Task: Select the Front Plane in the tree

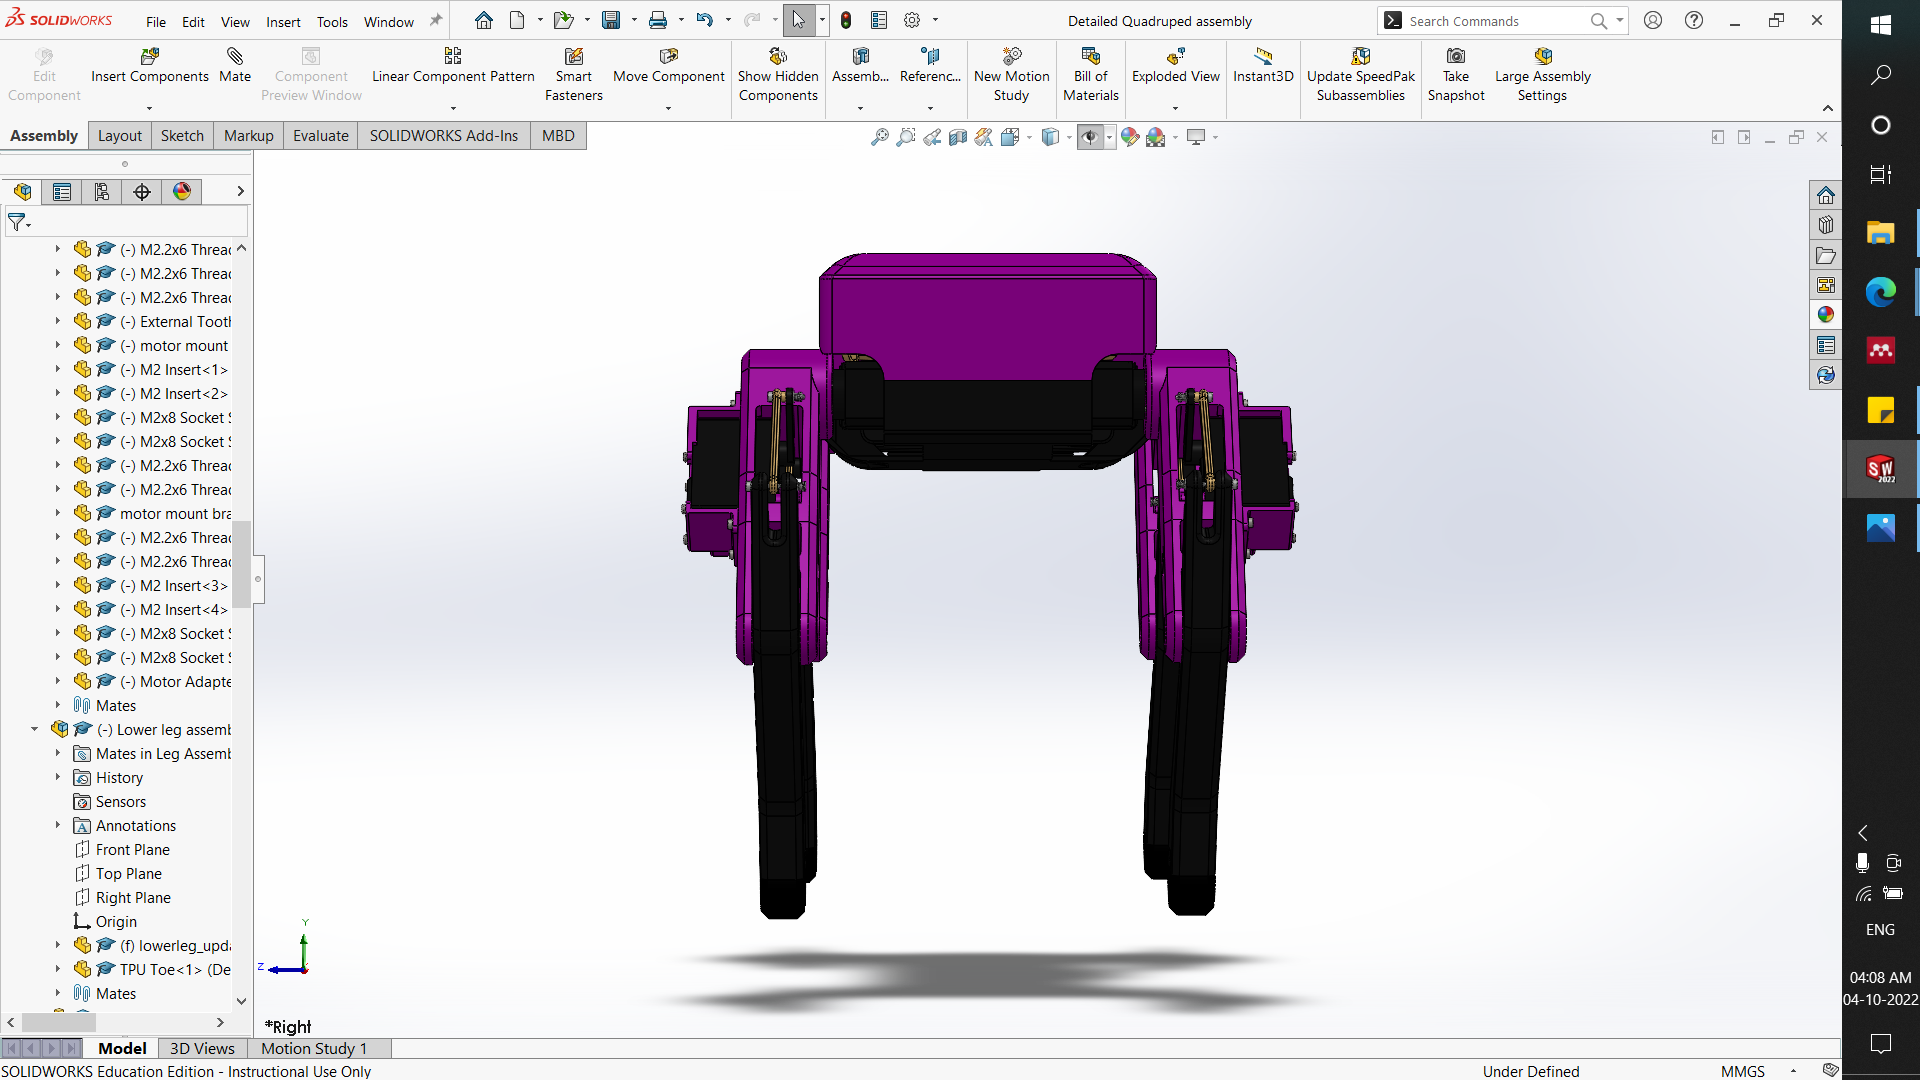Action: point(133,849)
